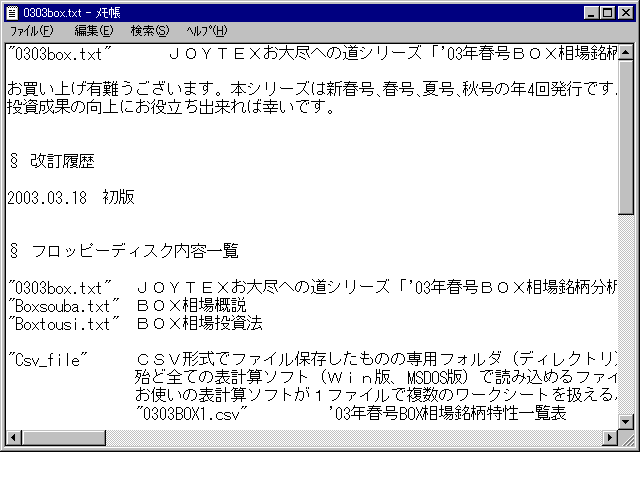Viewport: 640px width, 480px height.
Task: Click the horizontal scrollbar right arrow
Action: pos(610,438)
